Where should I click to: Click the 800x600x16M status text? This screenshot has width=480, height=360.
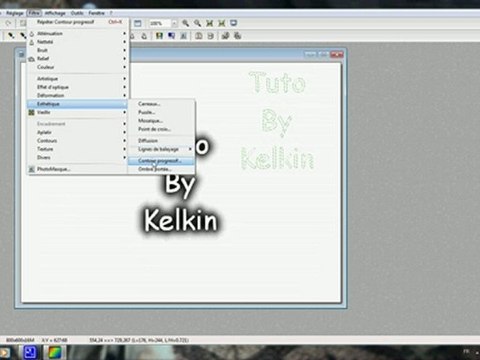coord(20,340)
